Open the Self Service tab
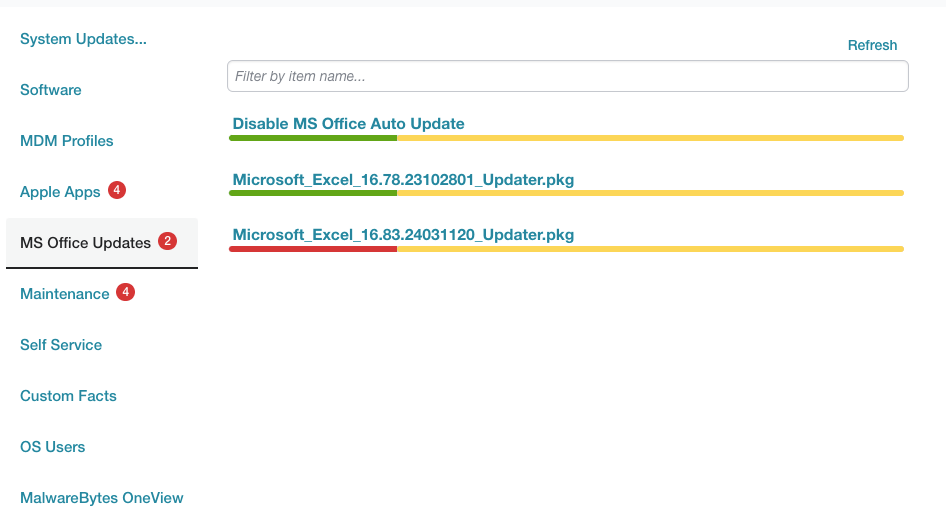This screenshot has width=946, height=510. click(x=61, y=345)
